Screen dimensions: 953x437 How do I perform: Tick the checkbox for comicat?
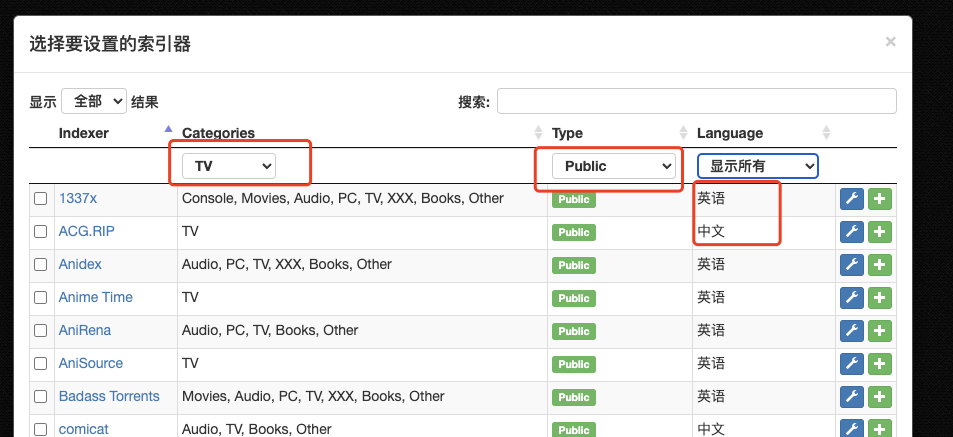(x=41, y=429)
